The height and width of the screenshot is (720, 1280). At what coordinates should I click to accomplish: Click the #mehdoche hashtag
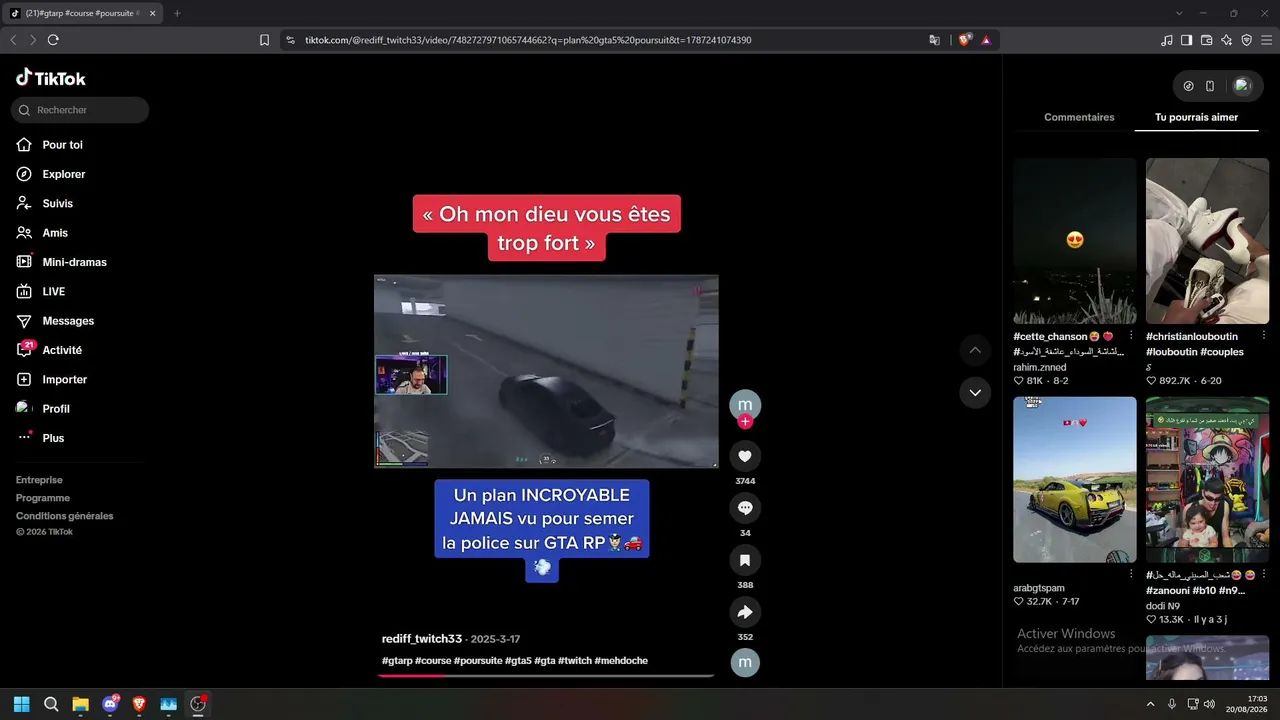pos(621,661)
